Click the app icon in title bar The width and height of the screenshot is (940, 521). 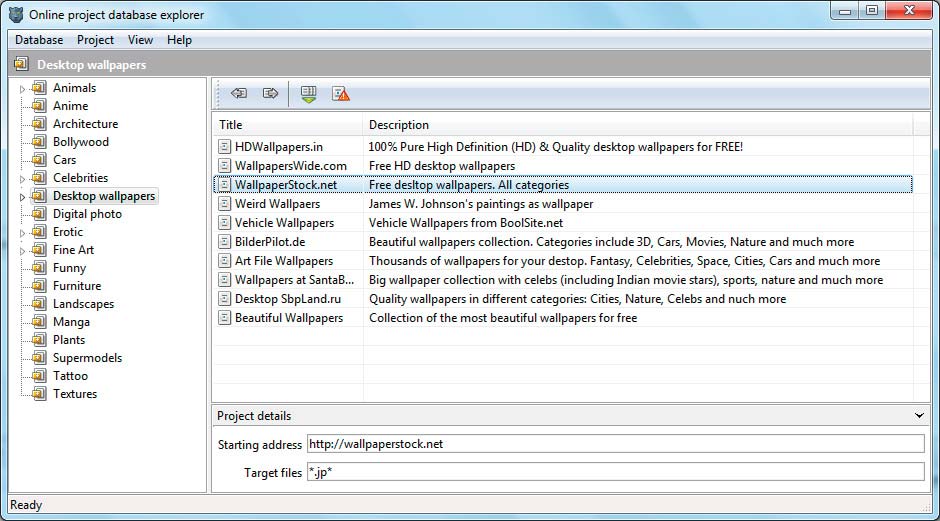[16, 14]
